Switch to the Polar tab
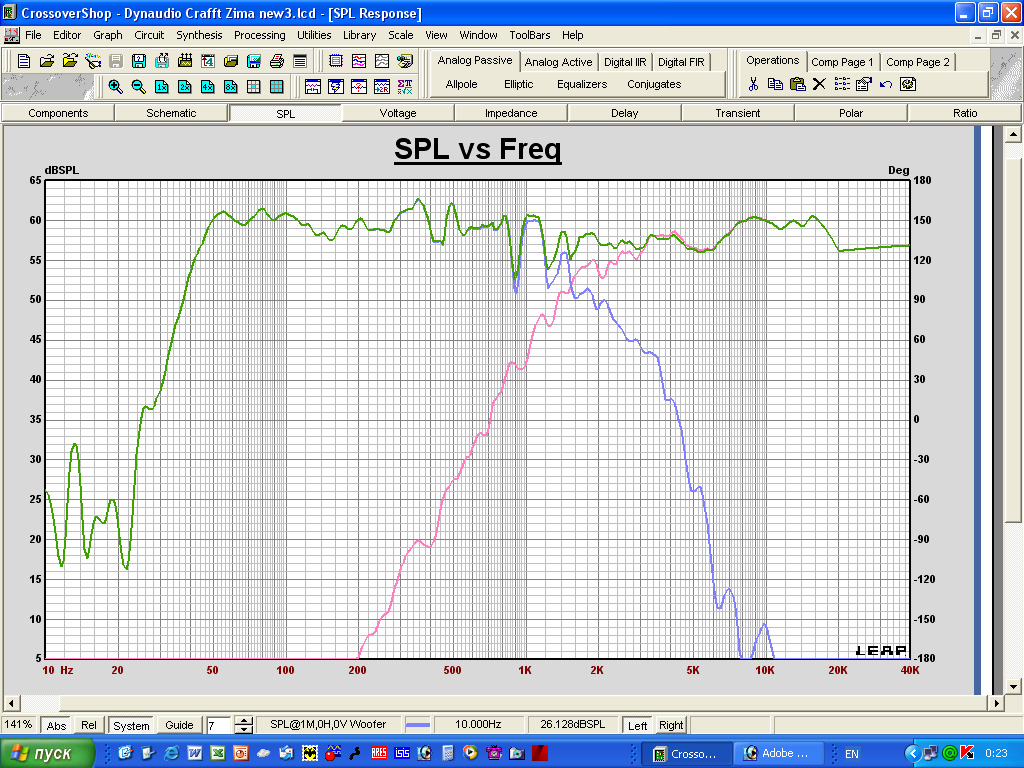This screenshot has height=768, width=1024. click(x=851, y=113)
